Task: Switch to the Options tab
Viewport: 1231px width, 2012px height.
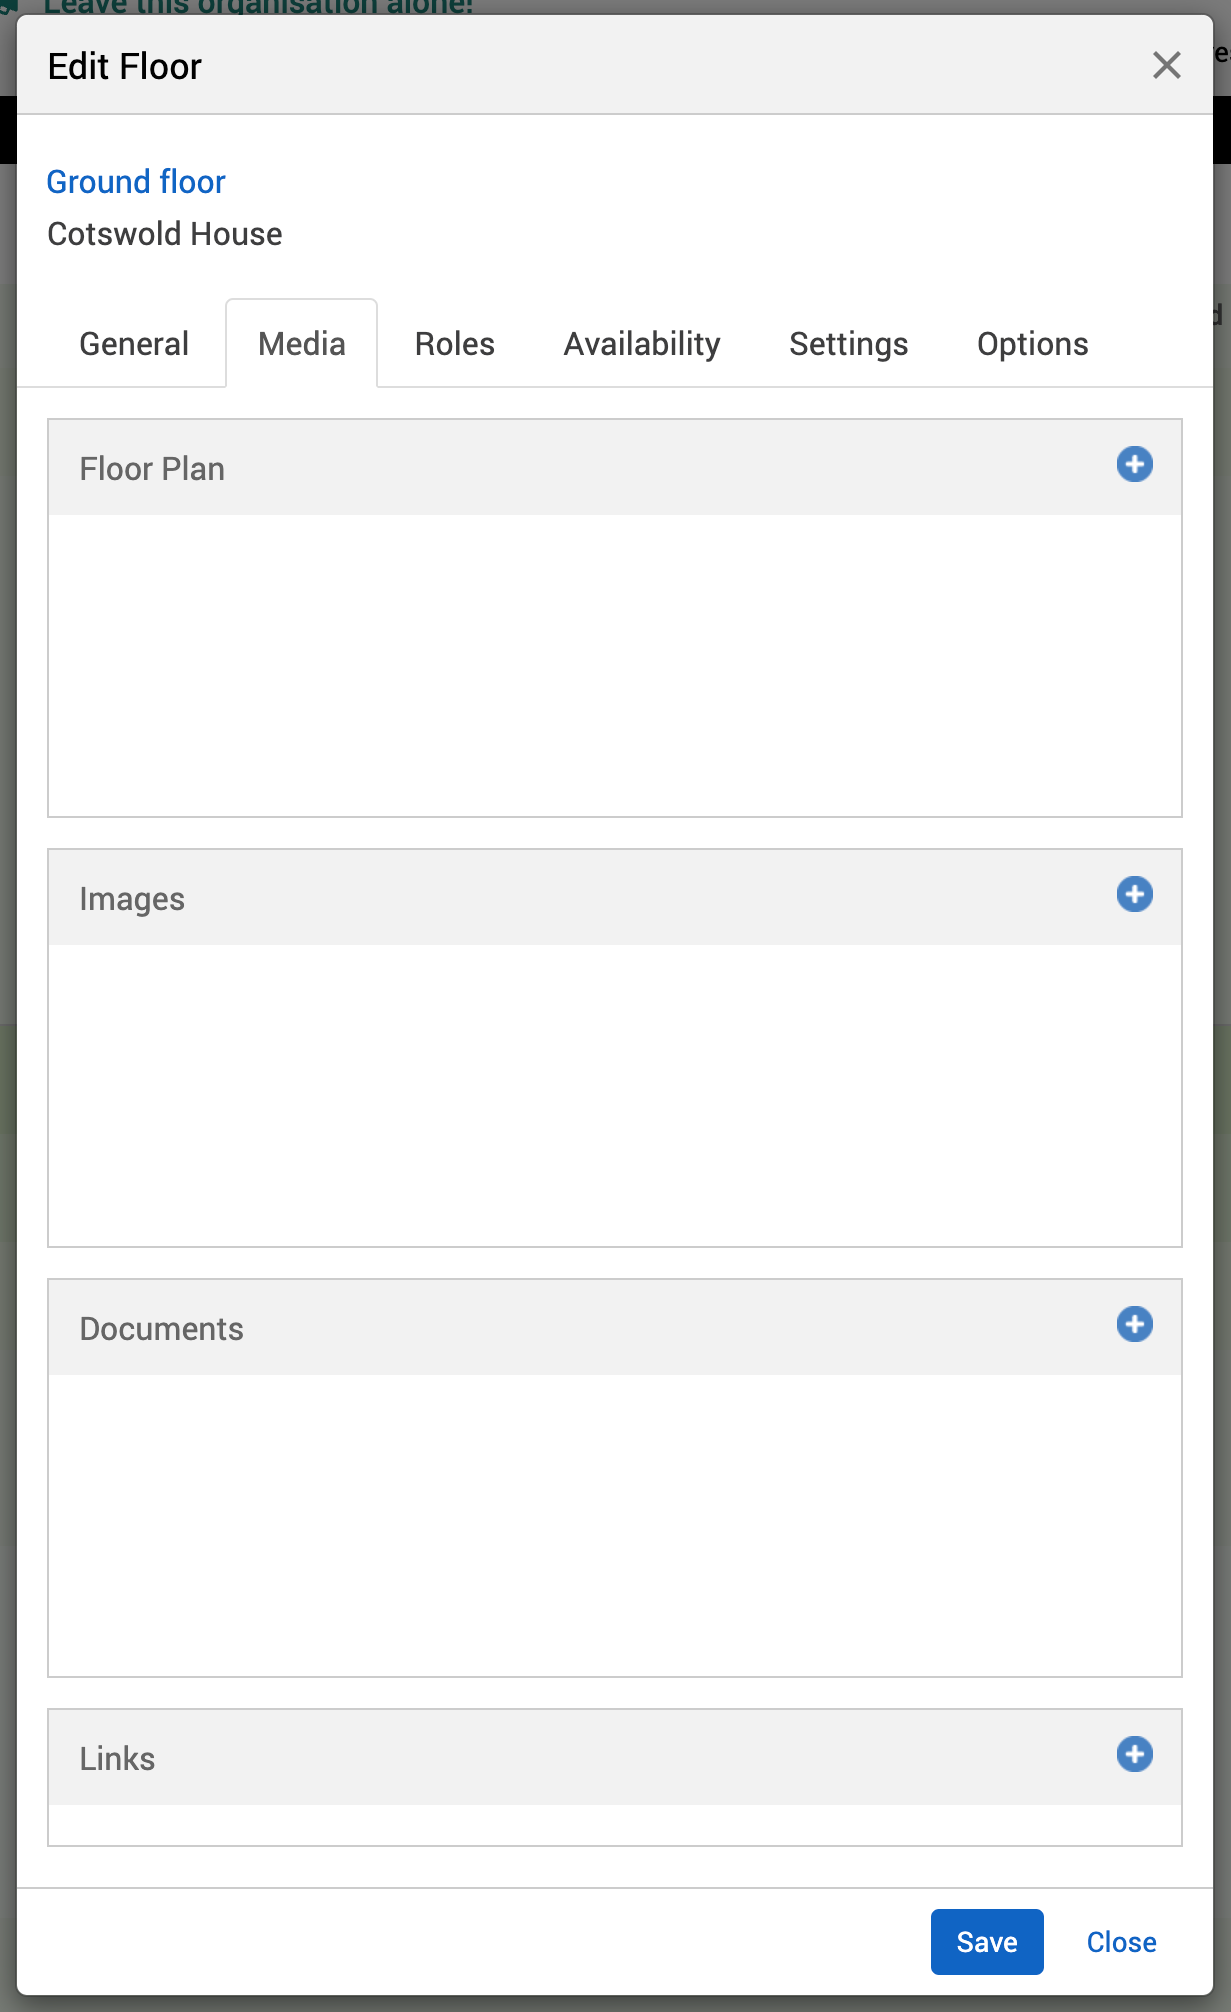Action: [1032, 344]
